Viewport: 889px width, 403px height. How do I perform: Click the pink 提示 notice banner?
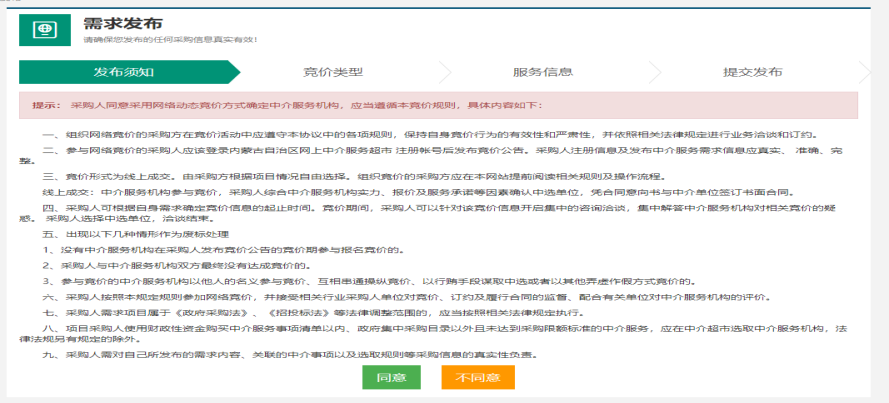coord(438,105)
